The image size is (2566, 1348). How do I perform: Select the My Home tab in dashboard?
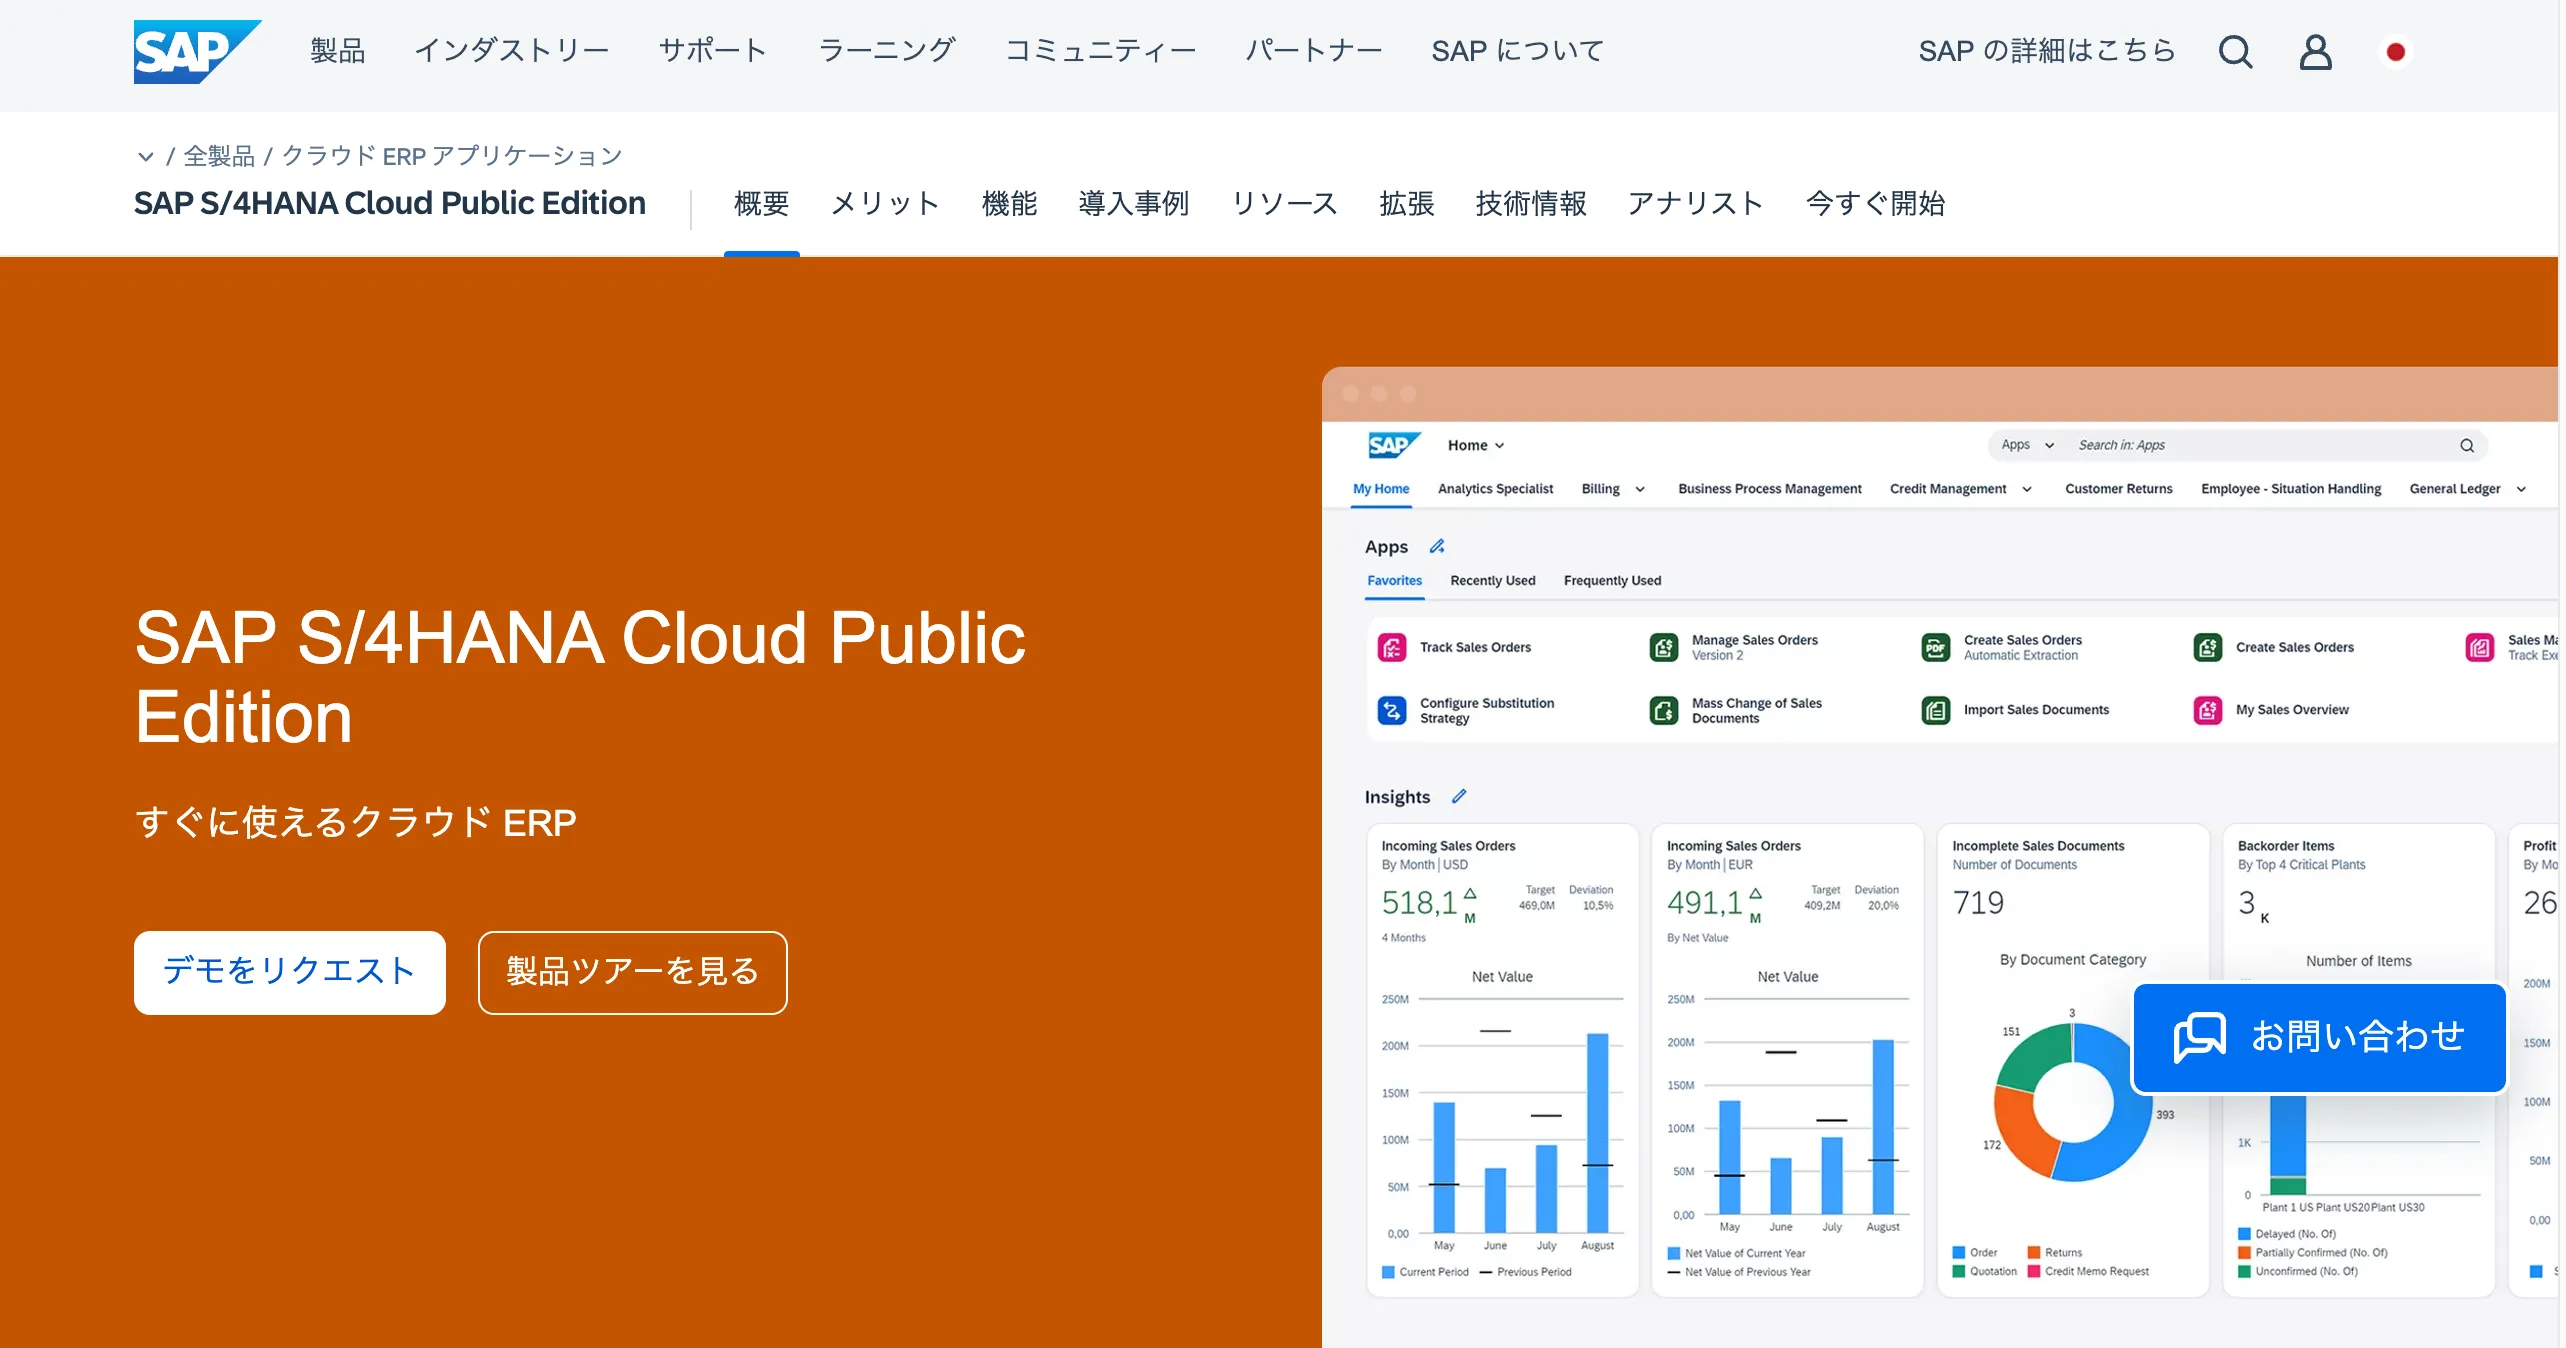[x=1381, y=489]
